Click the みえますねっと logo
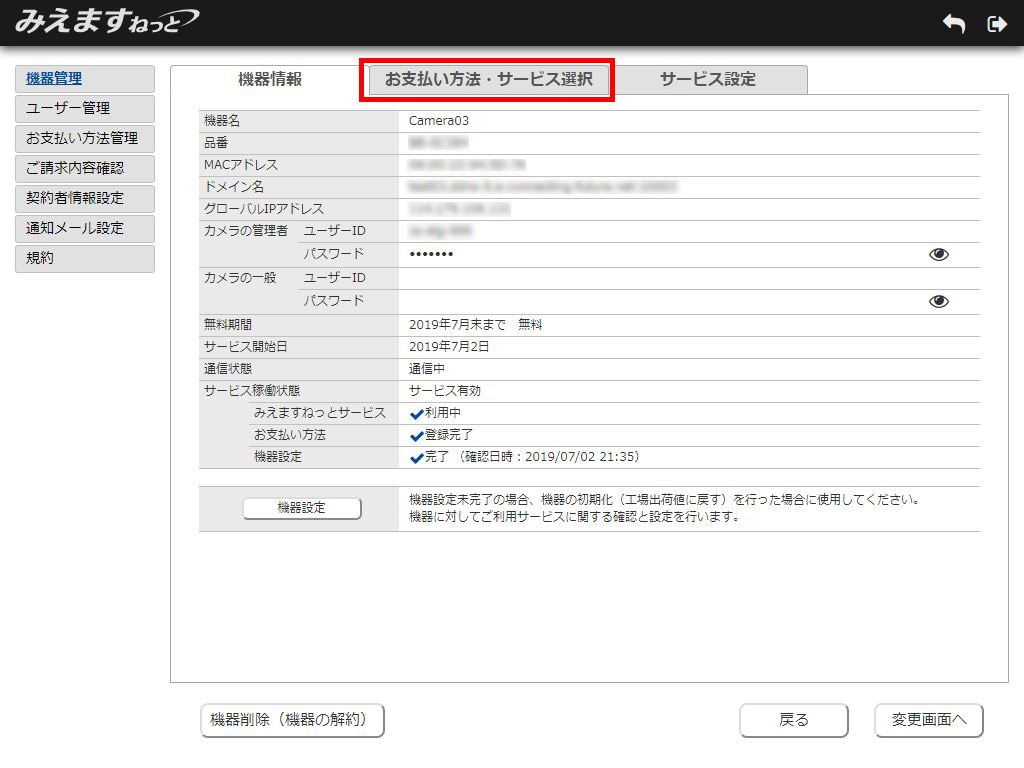Viewport: 1024px width, 768px height. coord(107,21)
